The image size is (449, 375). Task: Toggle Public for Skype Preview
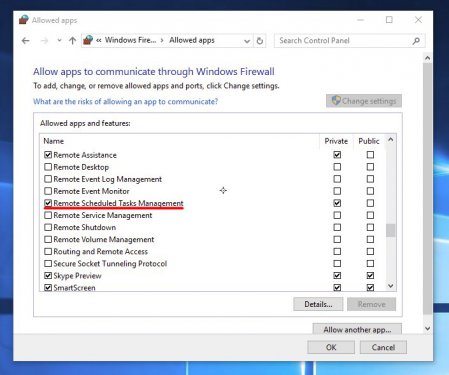[x=370, y=276]
